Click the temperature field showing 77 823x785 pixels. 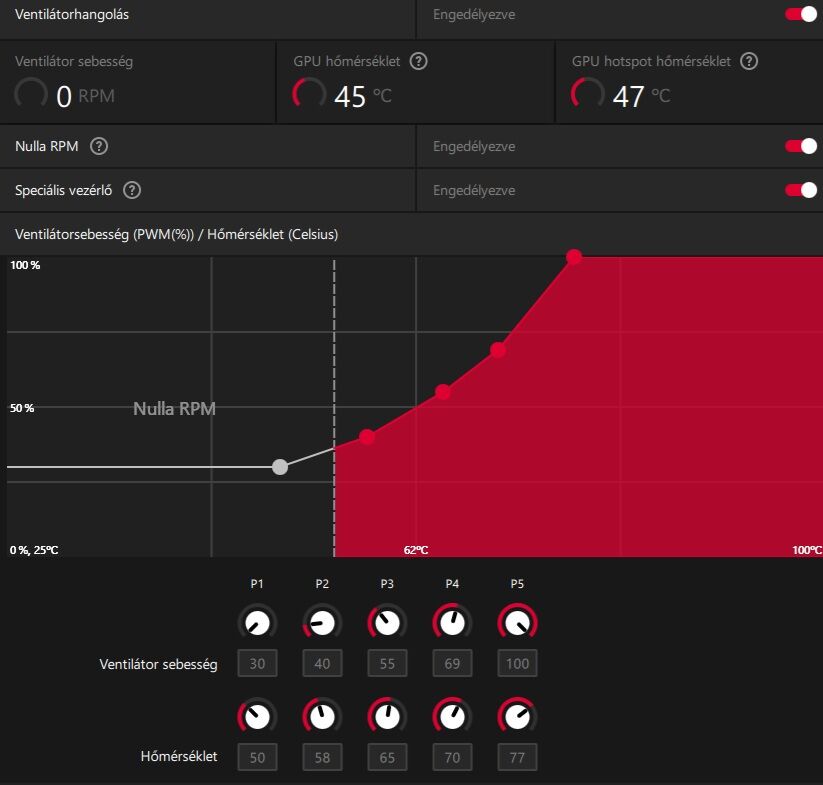(518, 757)
